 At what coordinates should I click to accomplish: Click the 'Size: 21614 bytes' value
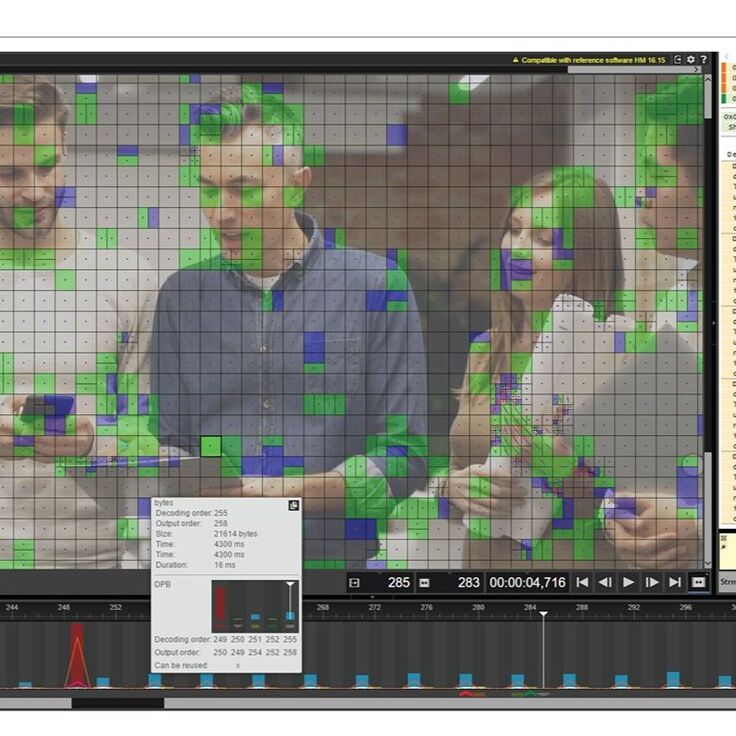point(235,534)
